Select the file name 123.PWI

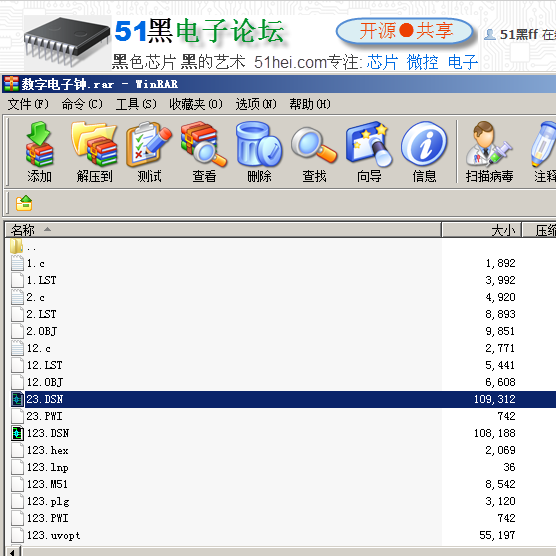point(48,518)
